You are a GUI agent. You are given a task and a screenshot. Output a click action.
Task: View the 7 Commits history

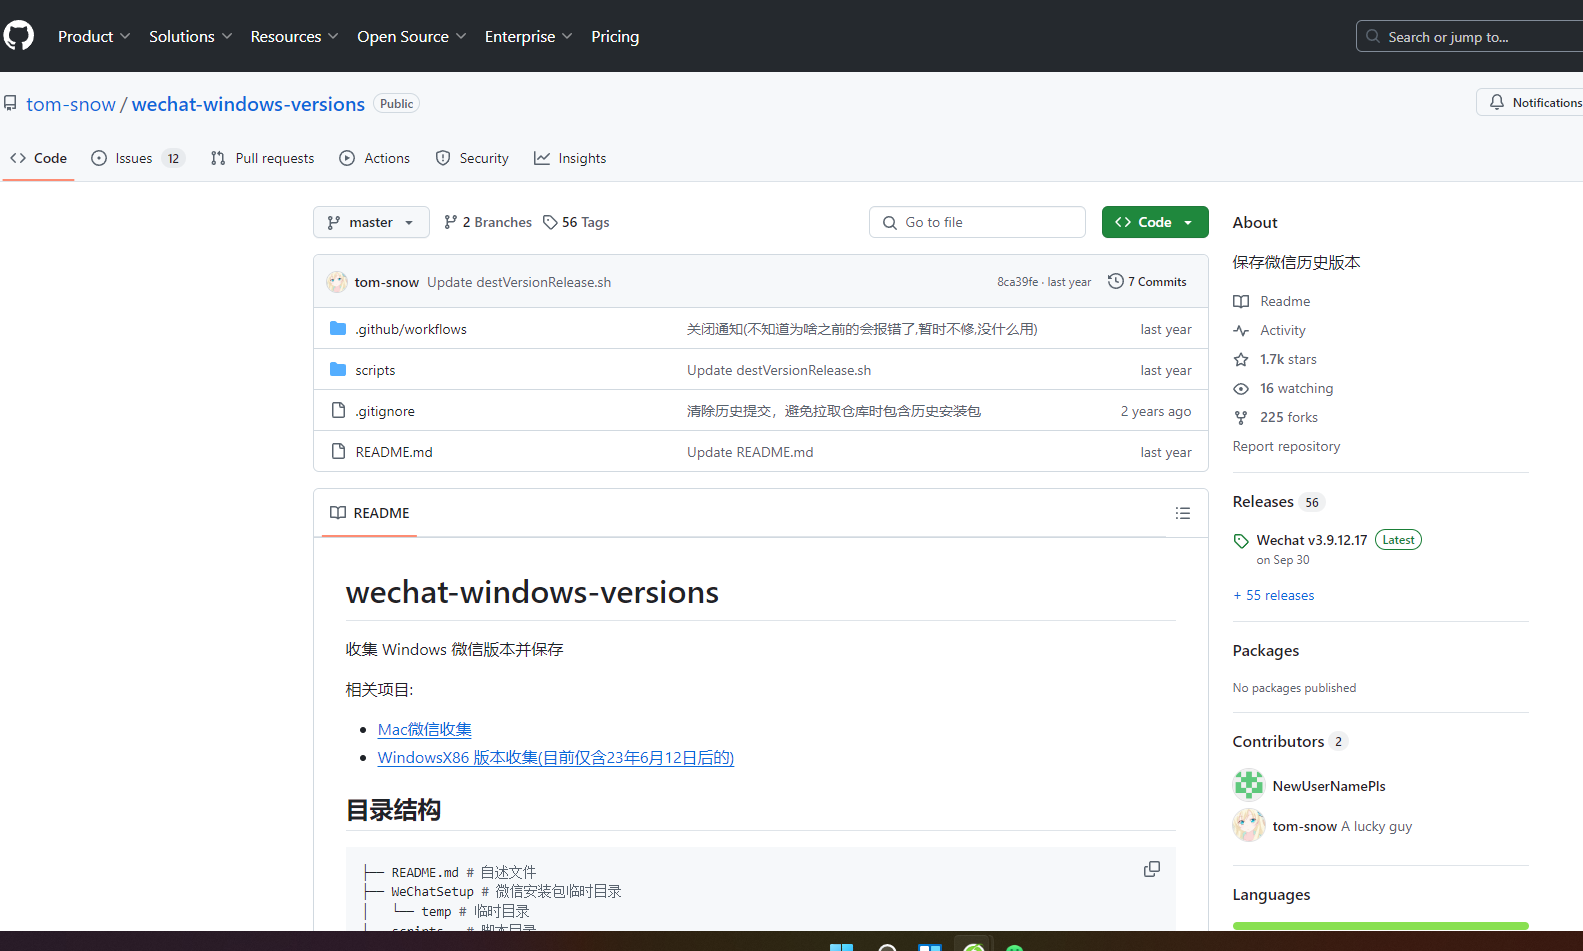click(1147, 282)
